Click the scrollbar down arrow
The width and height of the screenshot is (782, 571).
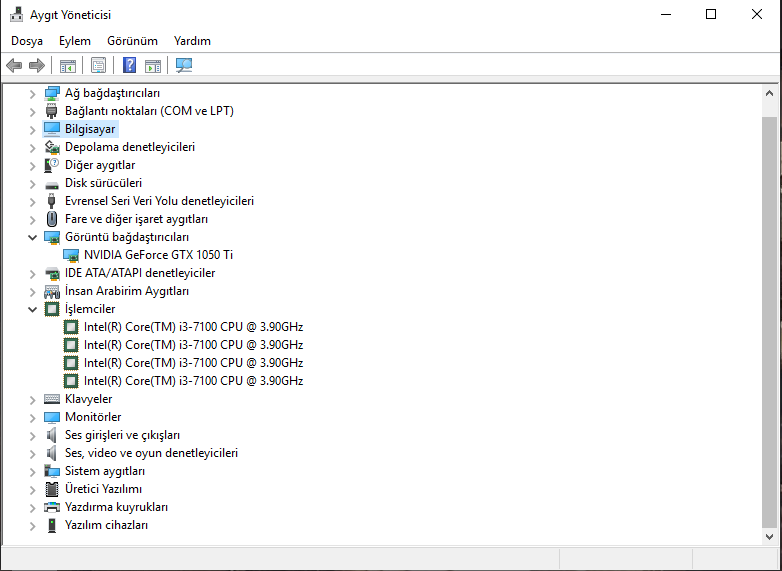[769, 537]
